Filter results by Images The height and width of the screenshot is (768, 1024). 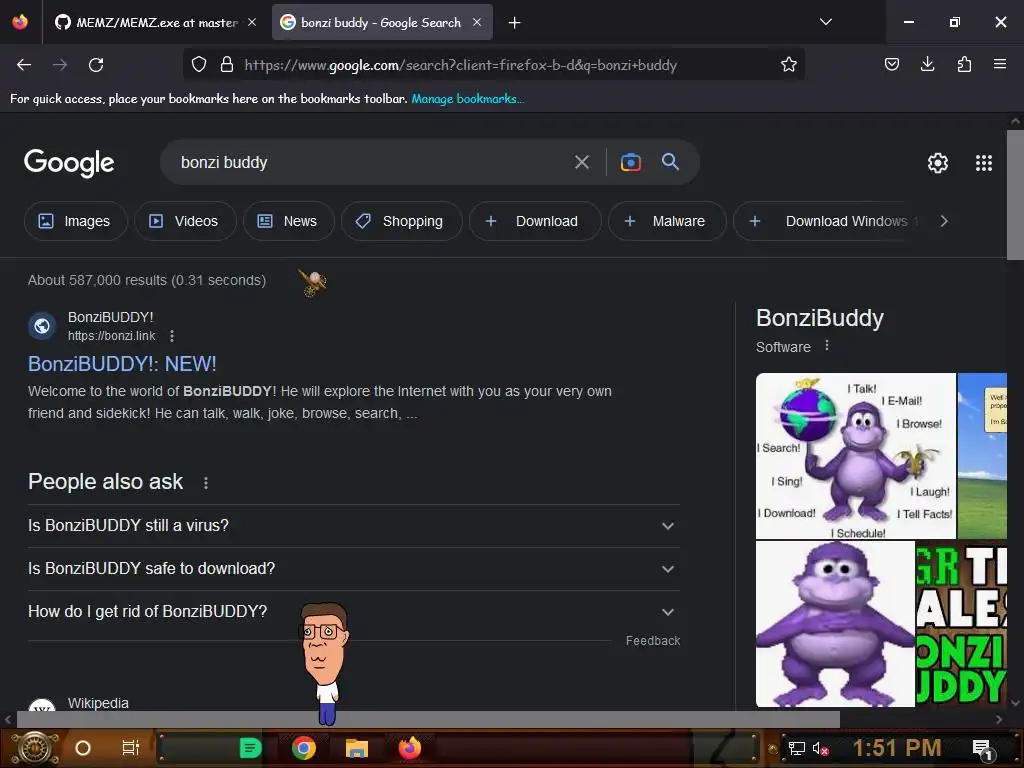(x=75, y=221)
